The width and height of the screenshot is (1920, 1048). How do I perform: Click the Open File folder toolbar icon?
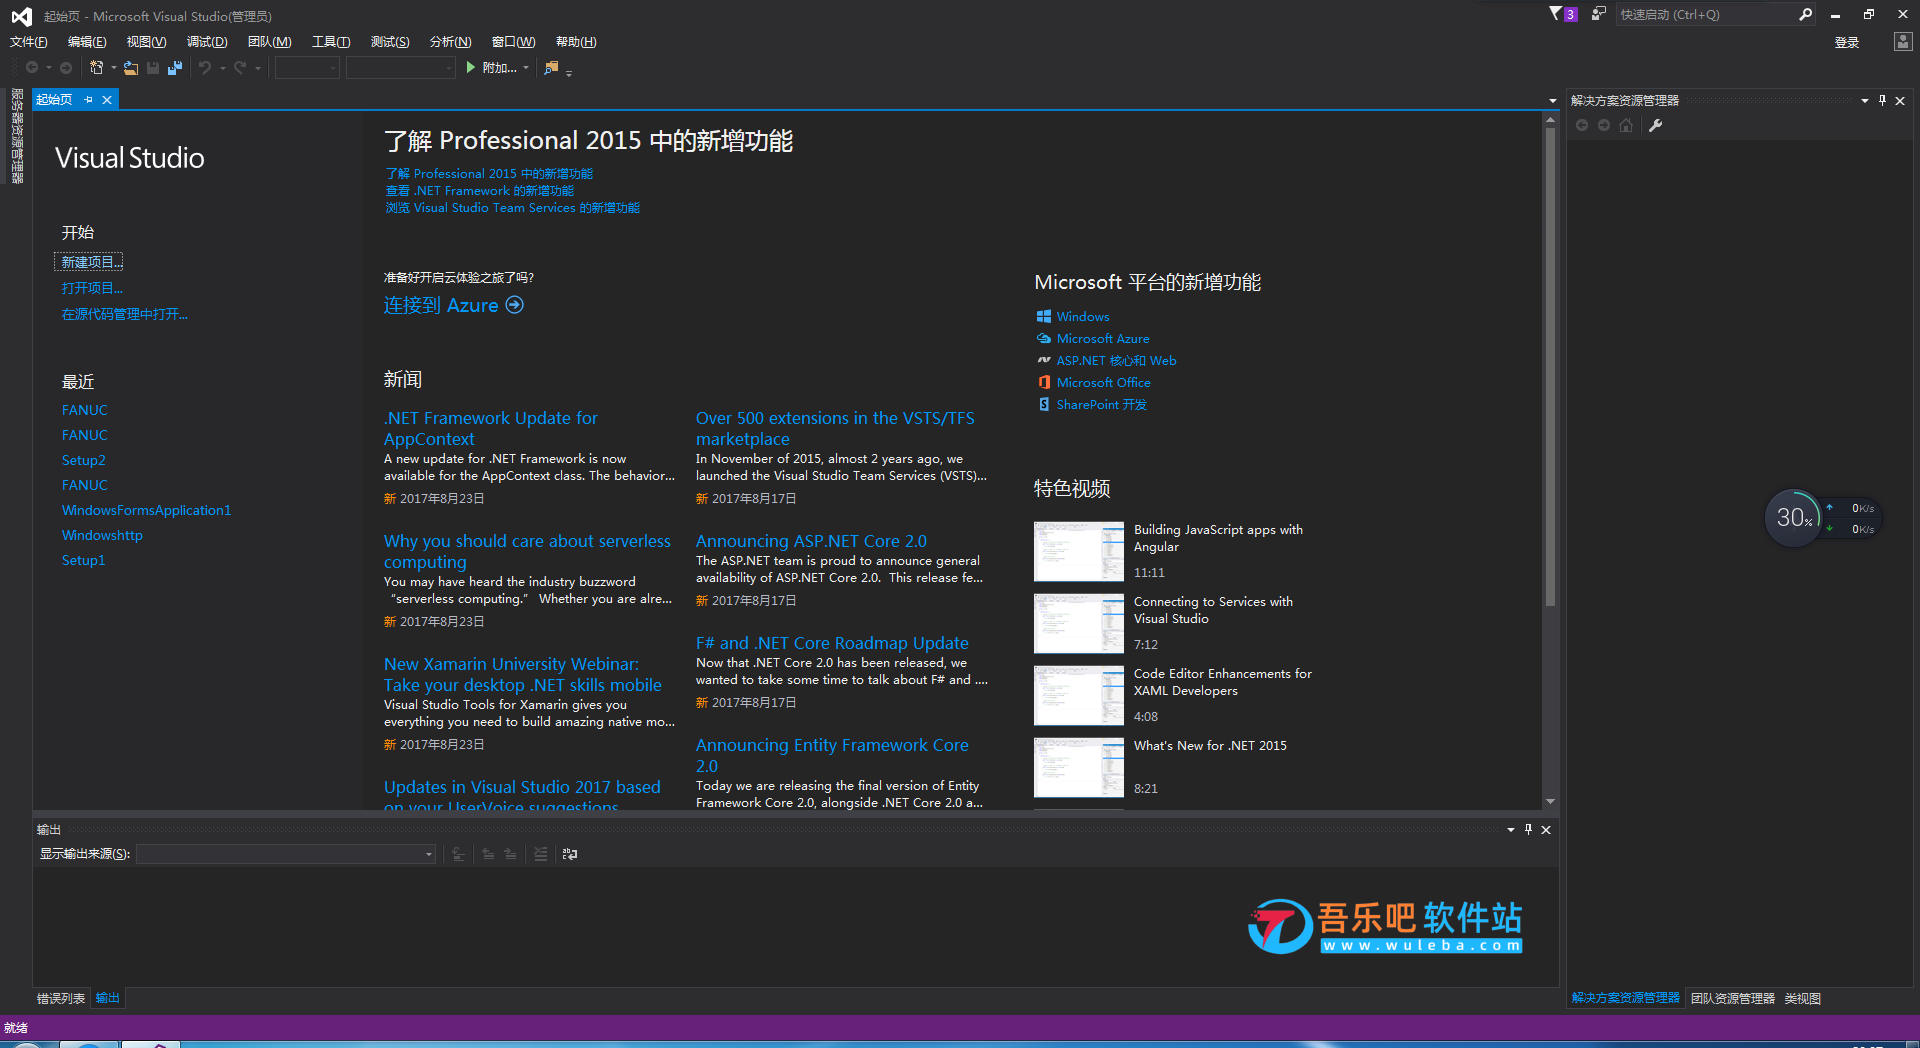(x=131, y=68)
